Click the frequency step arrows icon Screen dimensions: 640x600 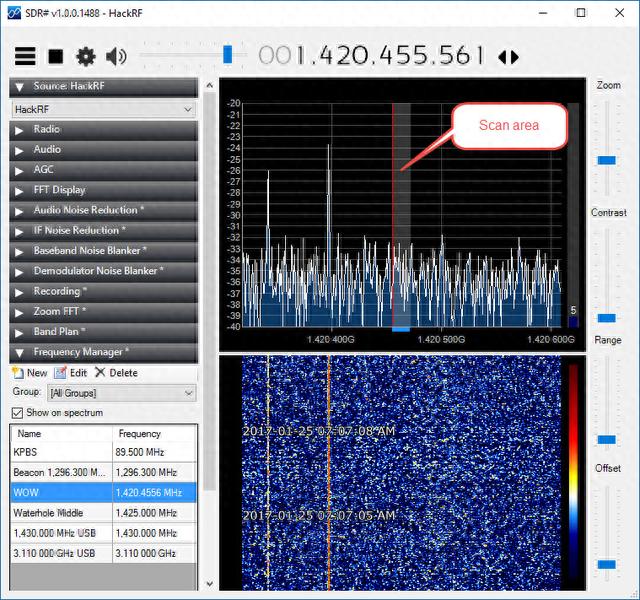508,57
